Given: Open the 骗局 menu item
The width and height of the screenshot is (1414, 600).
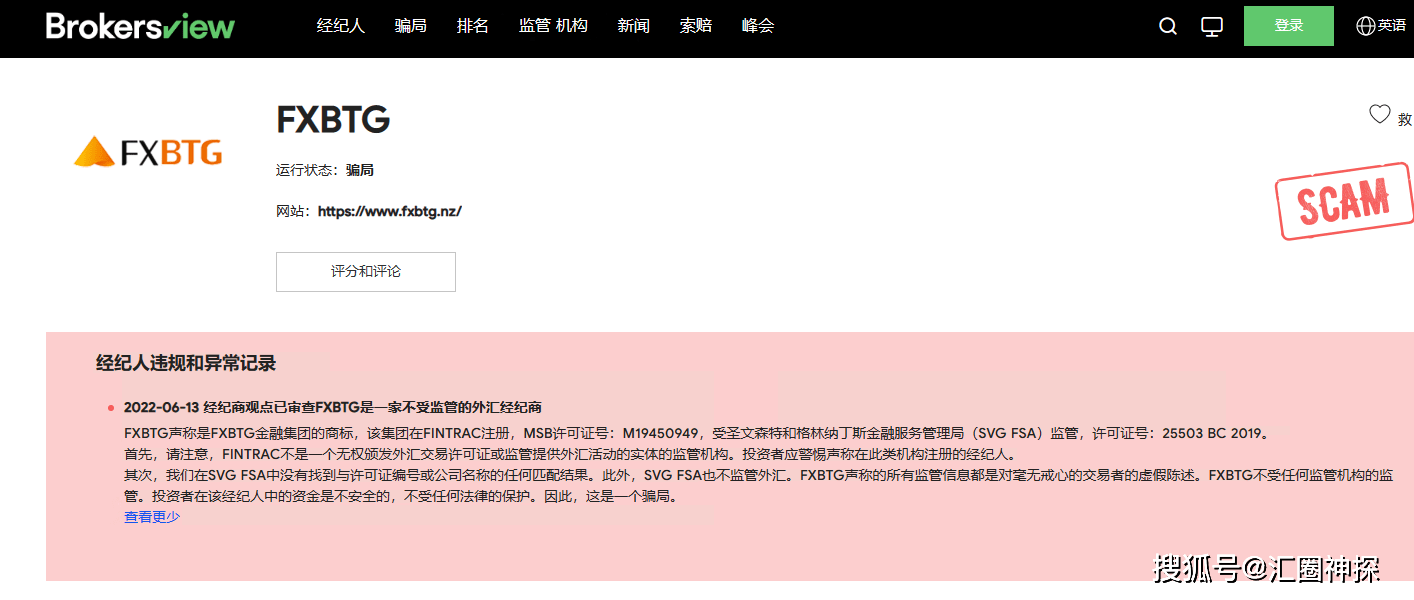Looking at the screenshot, I should pyautogui.click(x=410, y=26).
